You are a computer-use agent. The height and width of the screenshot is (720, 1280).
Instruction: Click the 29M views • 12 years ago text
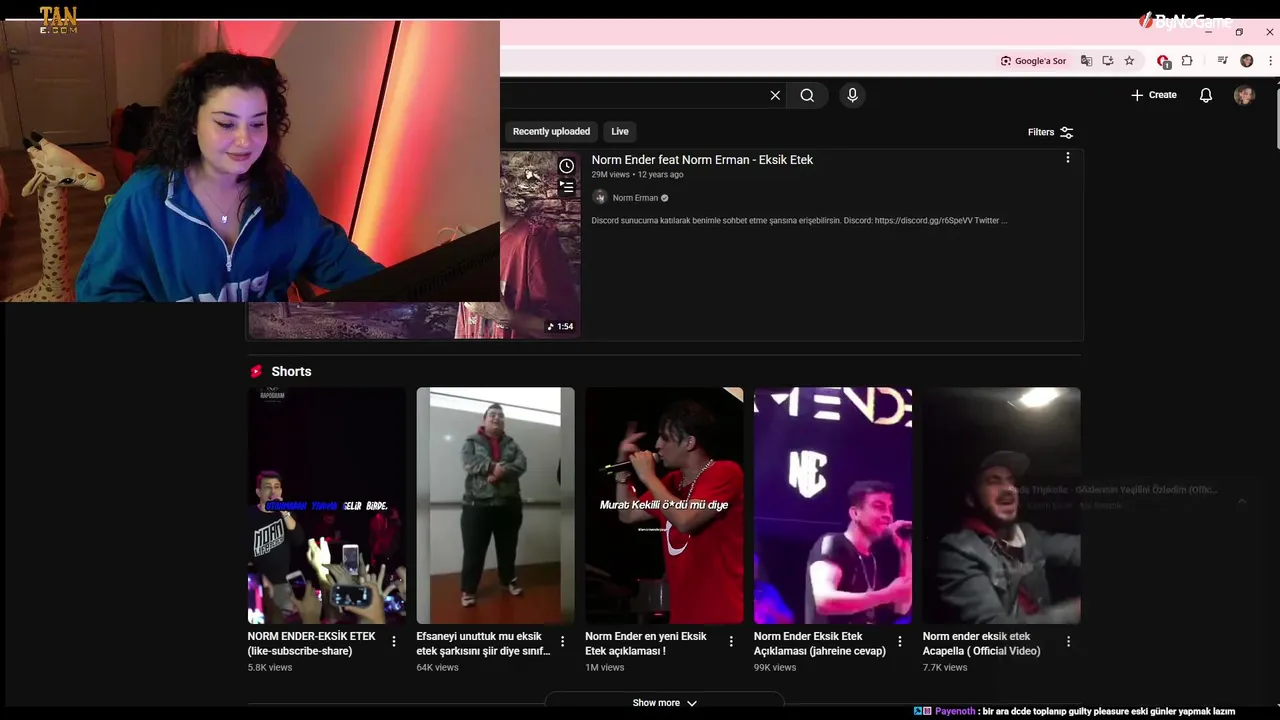[x=637, y=174]
